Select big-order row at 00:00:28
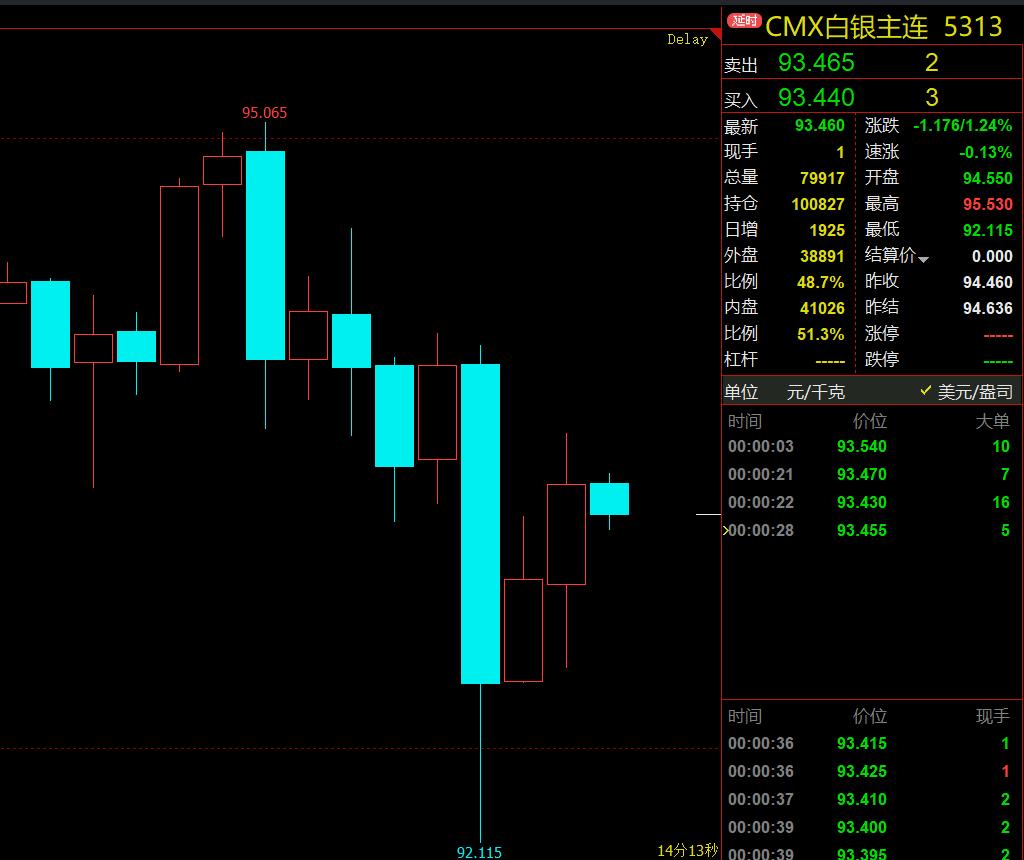This screenshot has width=1024, height=860. click(x=872, y=531)
